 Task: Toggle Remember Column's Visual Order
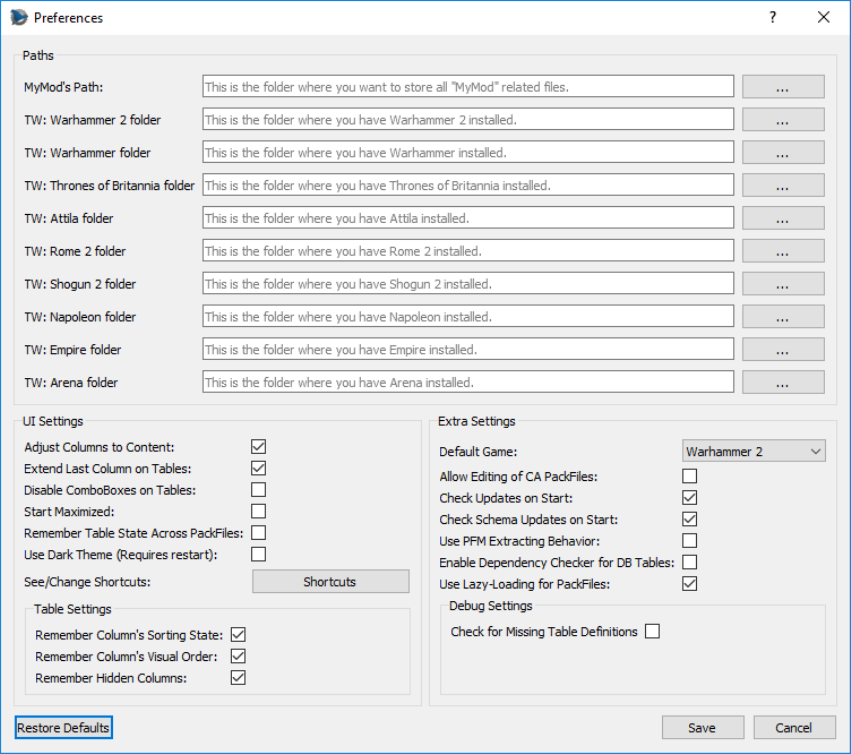click(238, 656)
